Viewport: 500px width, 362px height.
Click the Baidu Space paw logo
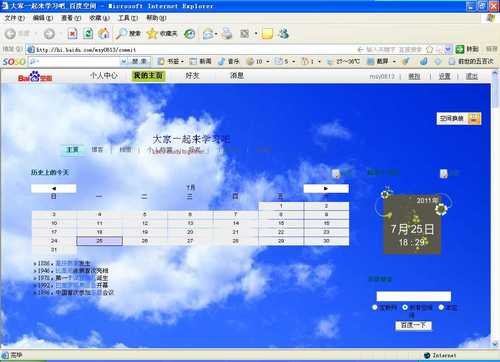pos(35,77)
